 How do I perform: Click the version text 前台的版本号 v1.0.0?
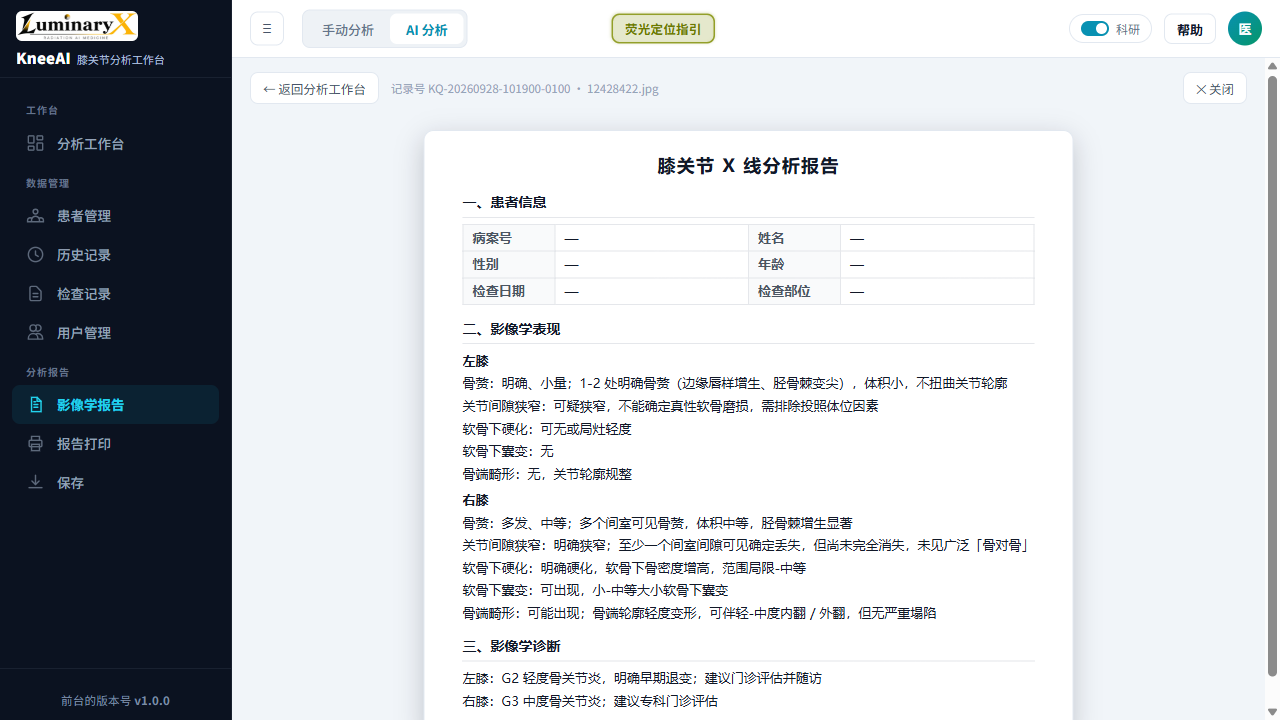(x=116, y=700)
